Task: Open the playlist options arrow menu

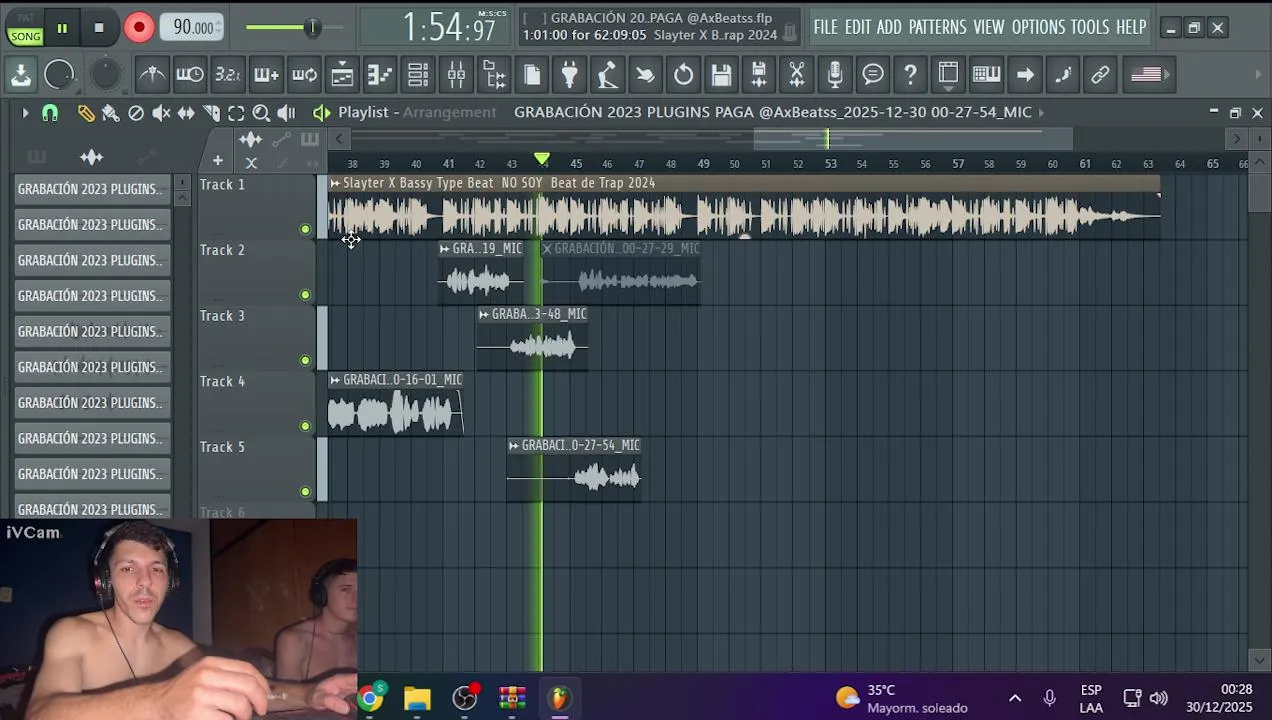Action: click(25, 113)
